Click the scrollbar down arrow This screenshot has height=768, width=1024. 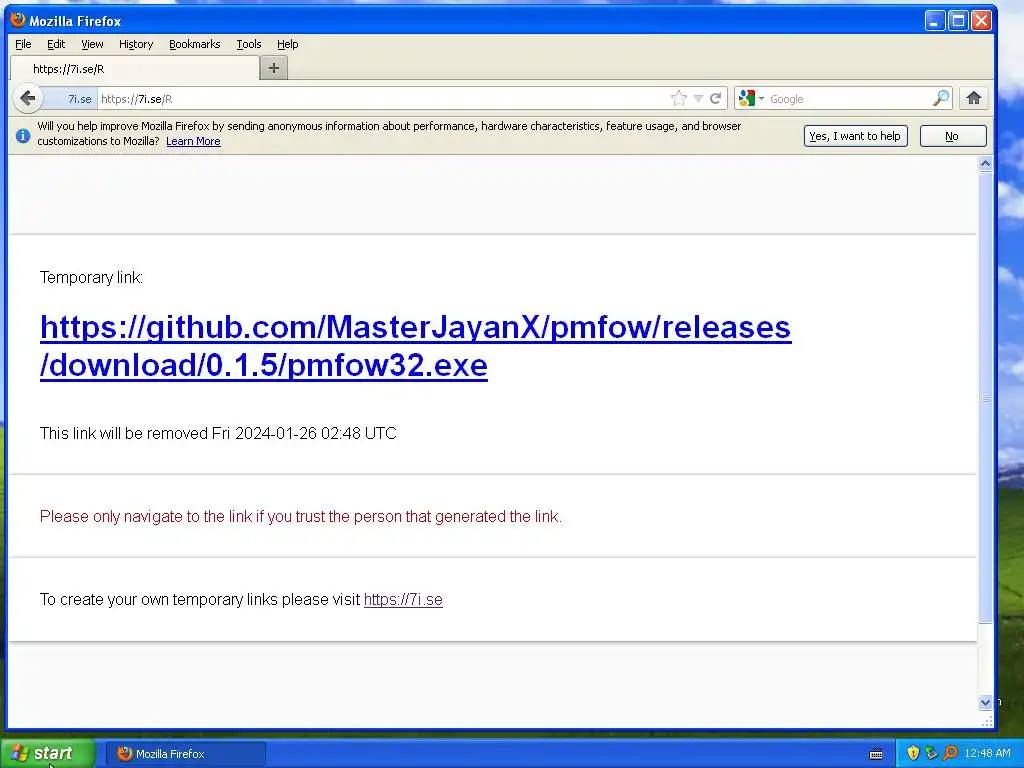985,703
